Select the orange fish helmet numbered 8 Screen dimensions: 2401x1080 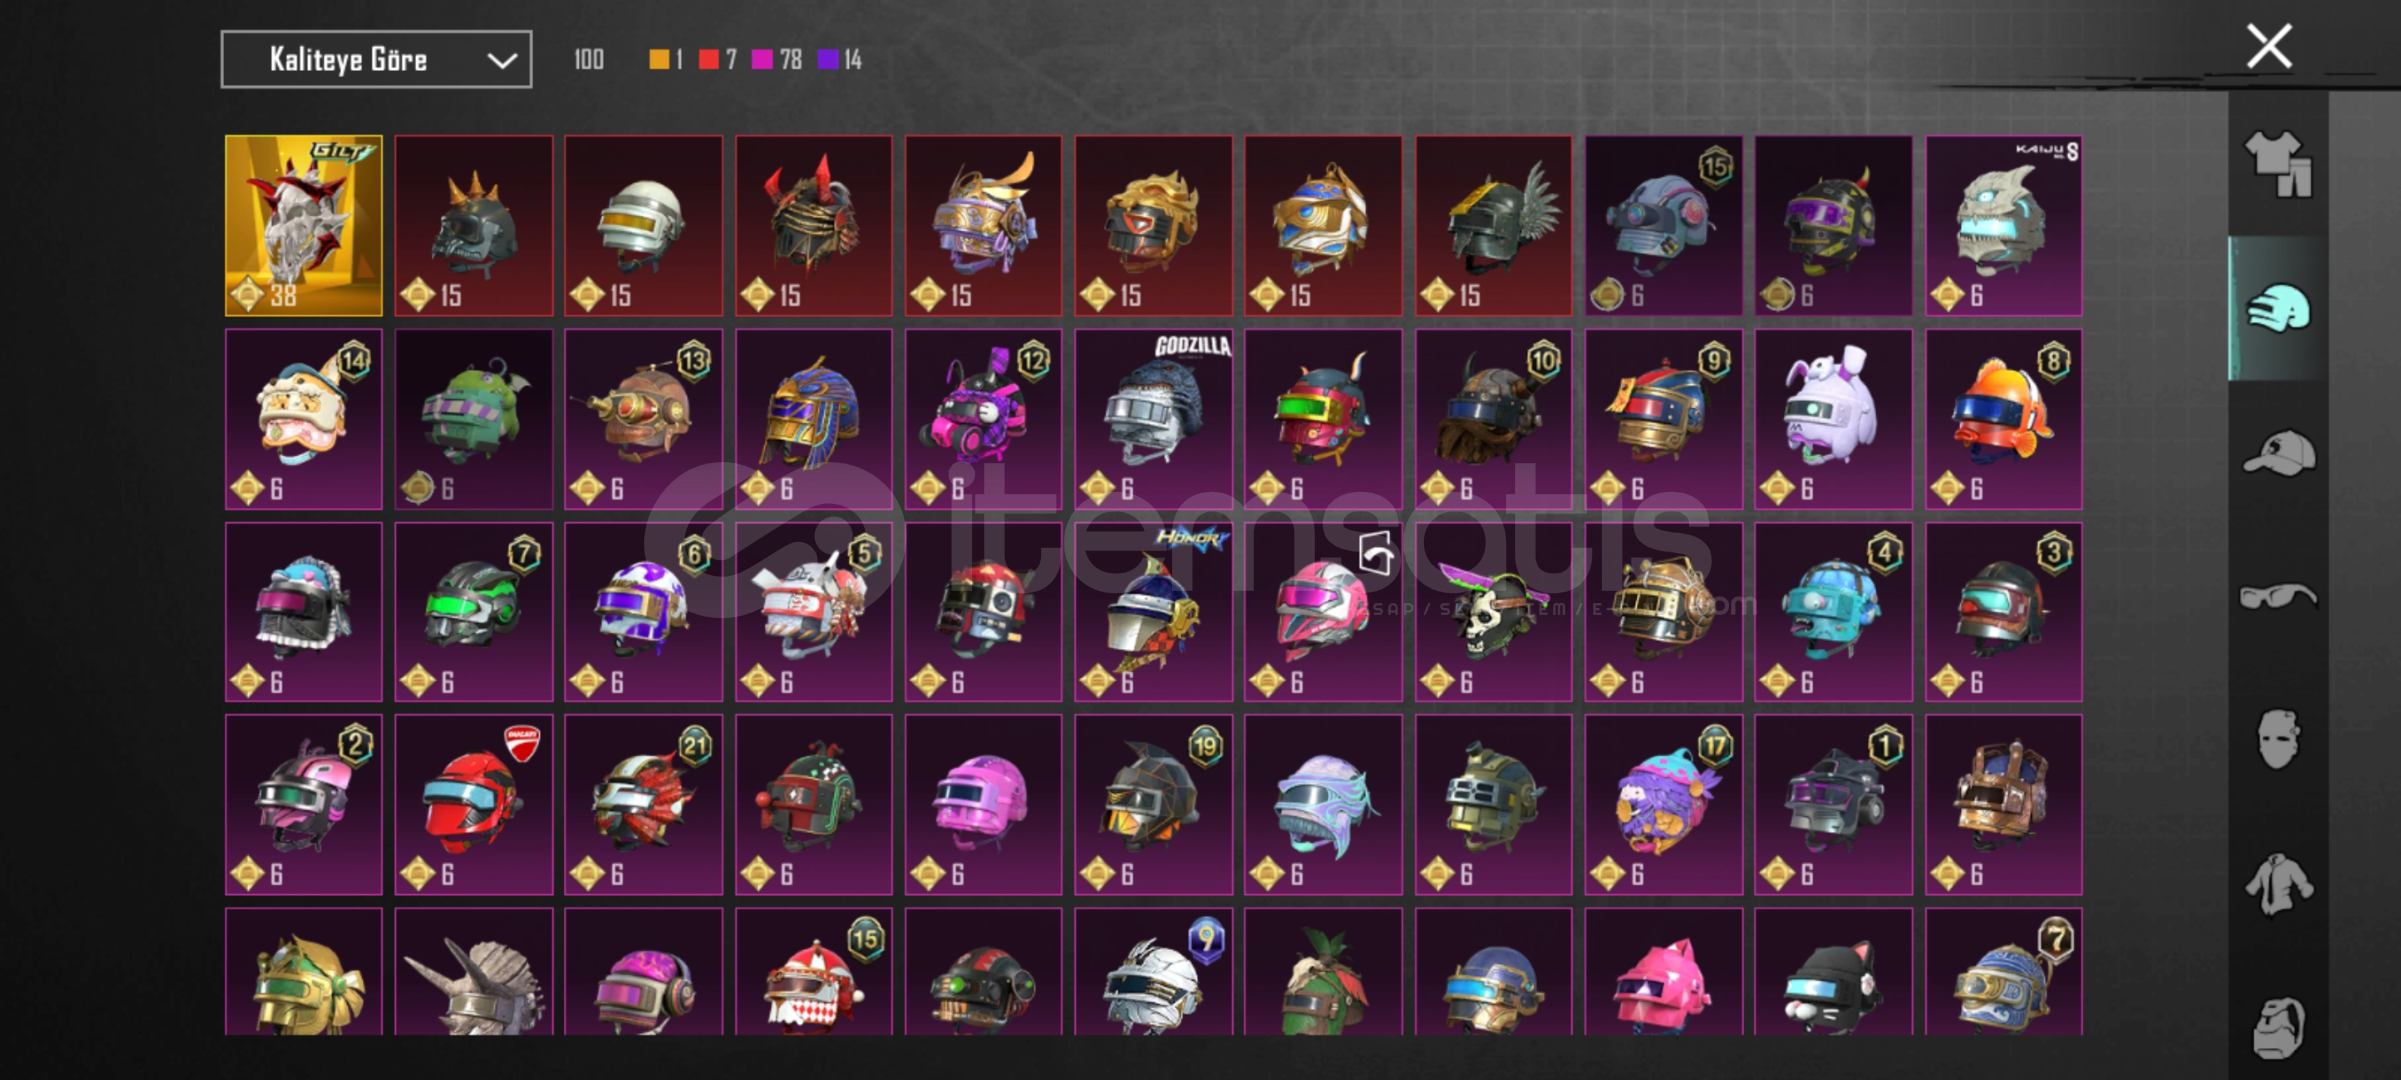2004,419
